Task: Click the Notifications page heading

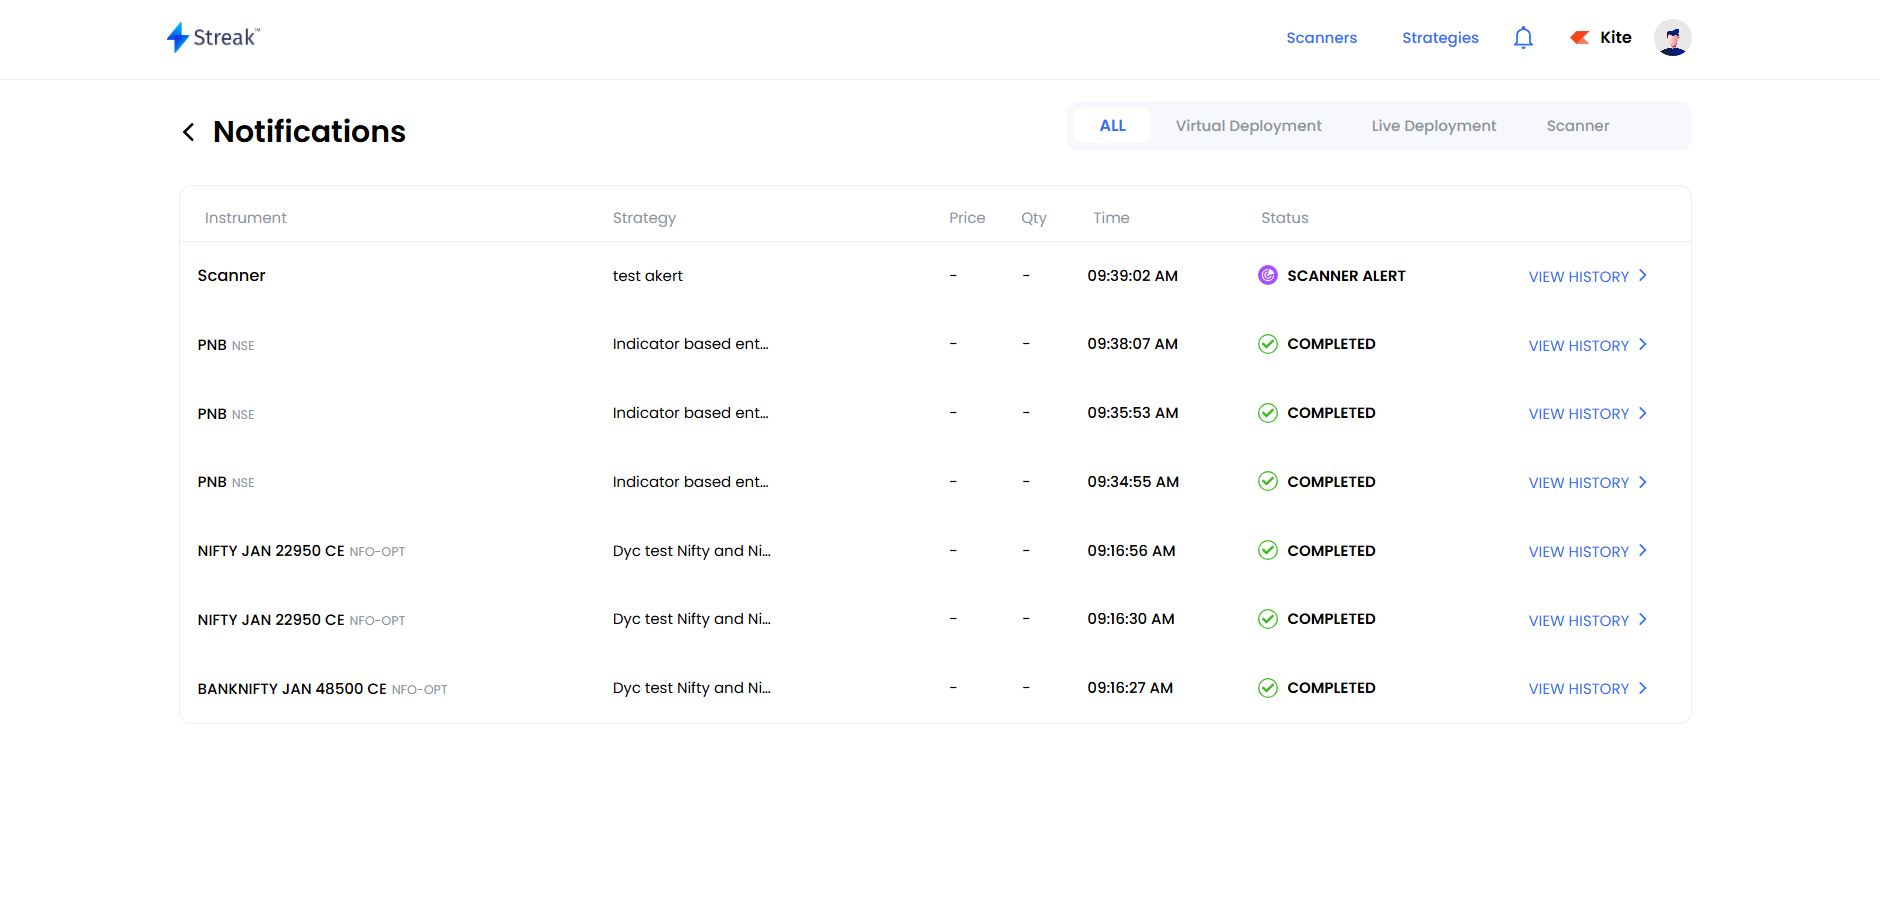Action: (309, 132)
